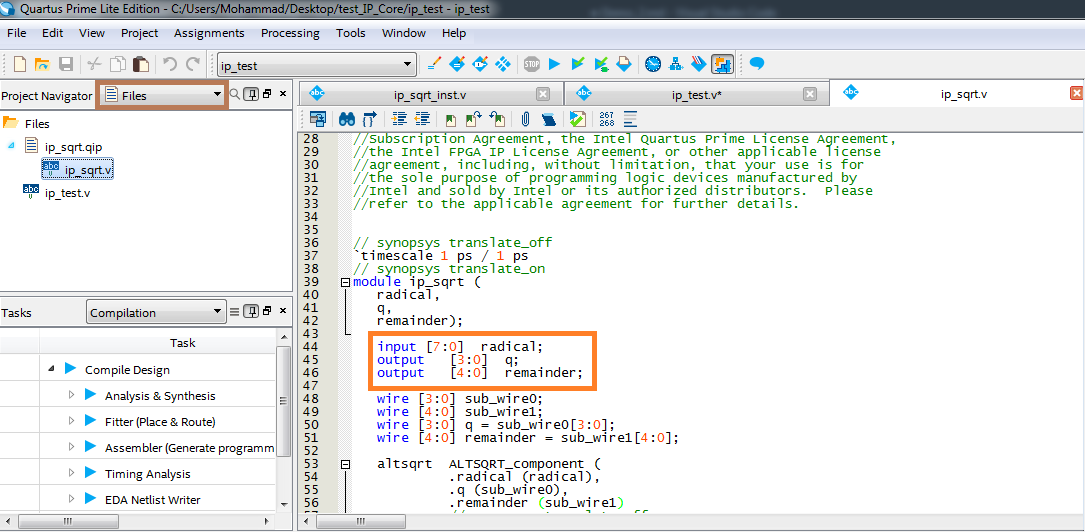Image resolution: width=1088 pixels, height=532 pixels.
Task: Collapse the Compile Design task
Action: coord(51,370)
